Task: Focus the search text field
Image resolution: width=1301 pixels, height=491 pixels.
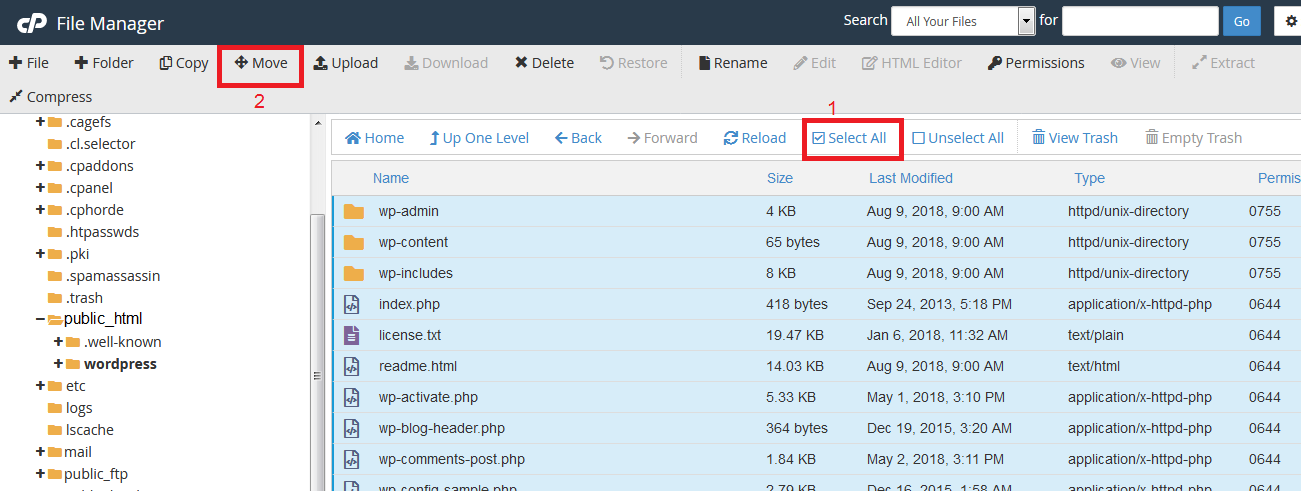Action: [1140, 21]
